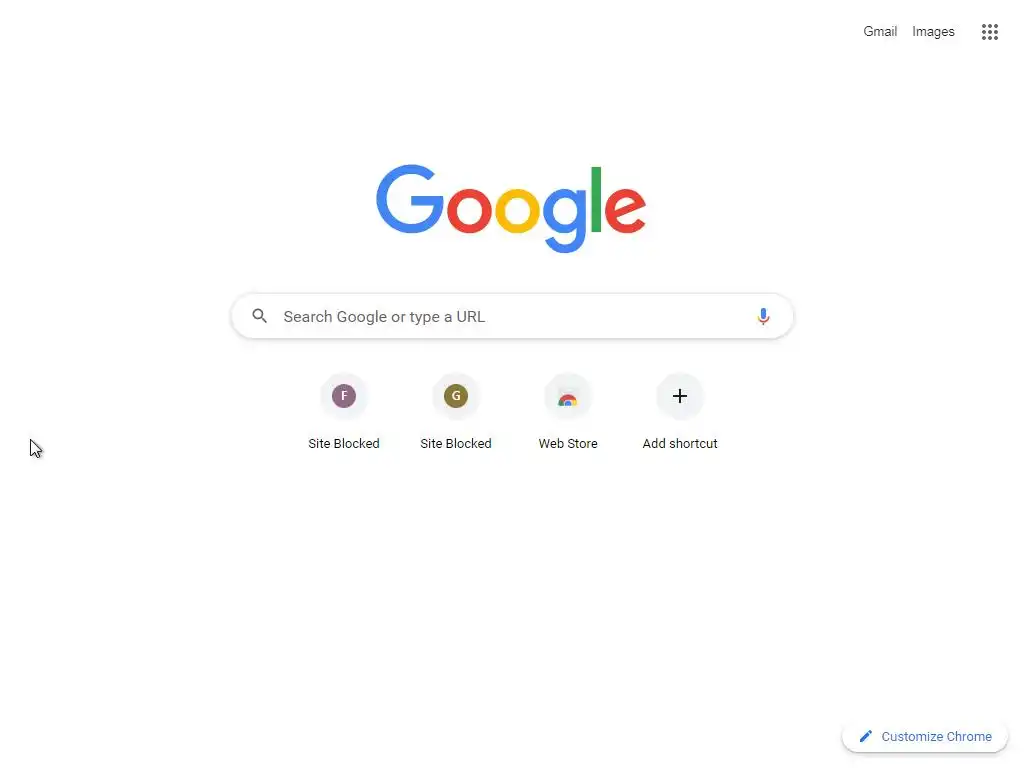Screen dimensions: 1024x768
Task: Launch the Web Store rainbow icon
Action: coord(568,398)
